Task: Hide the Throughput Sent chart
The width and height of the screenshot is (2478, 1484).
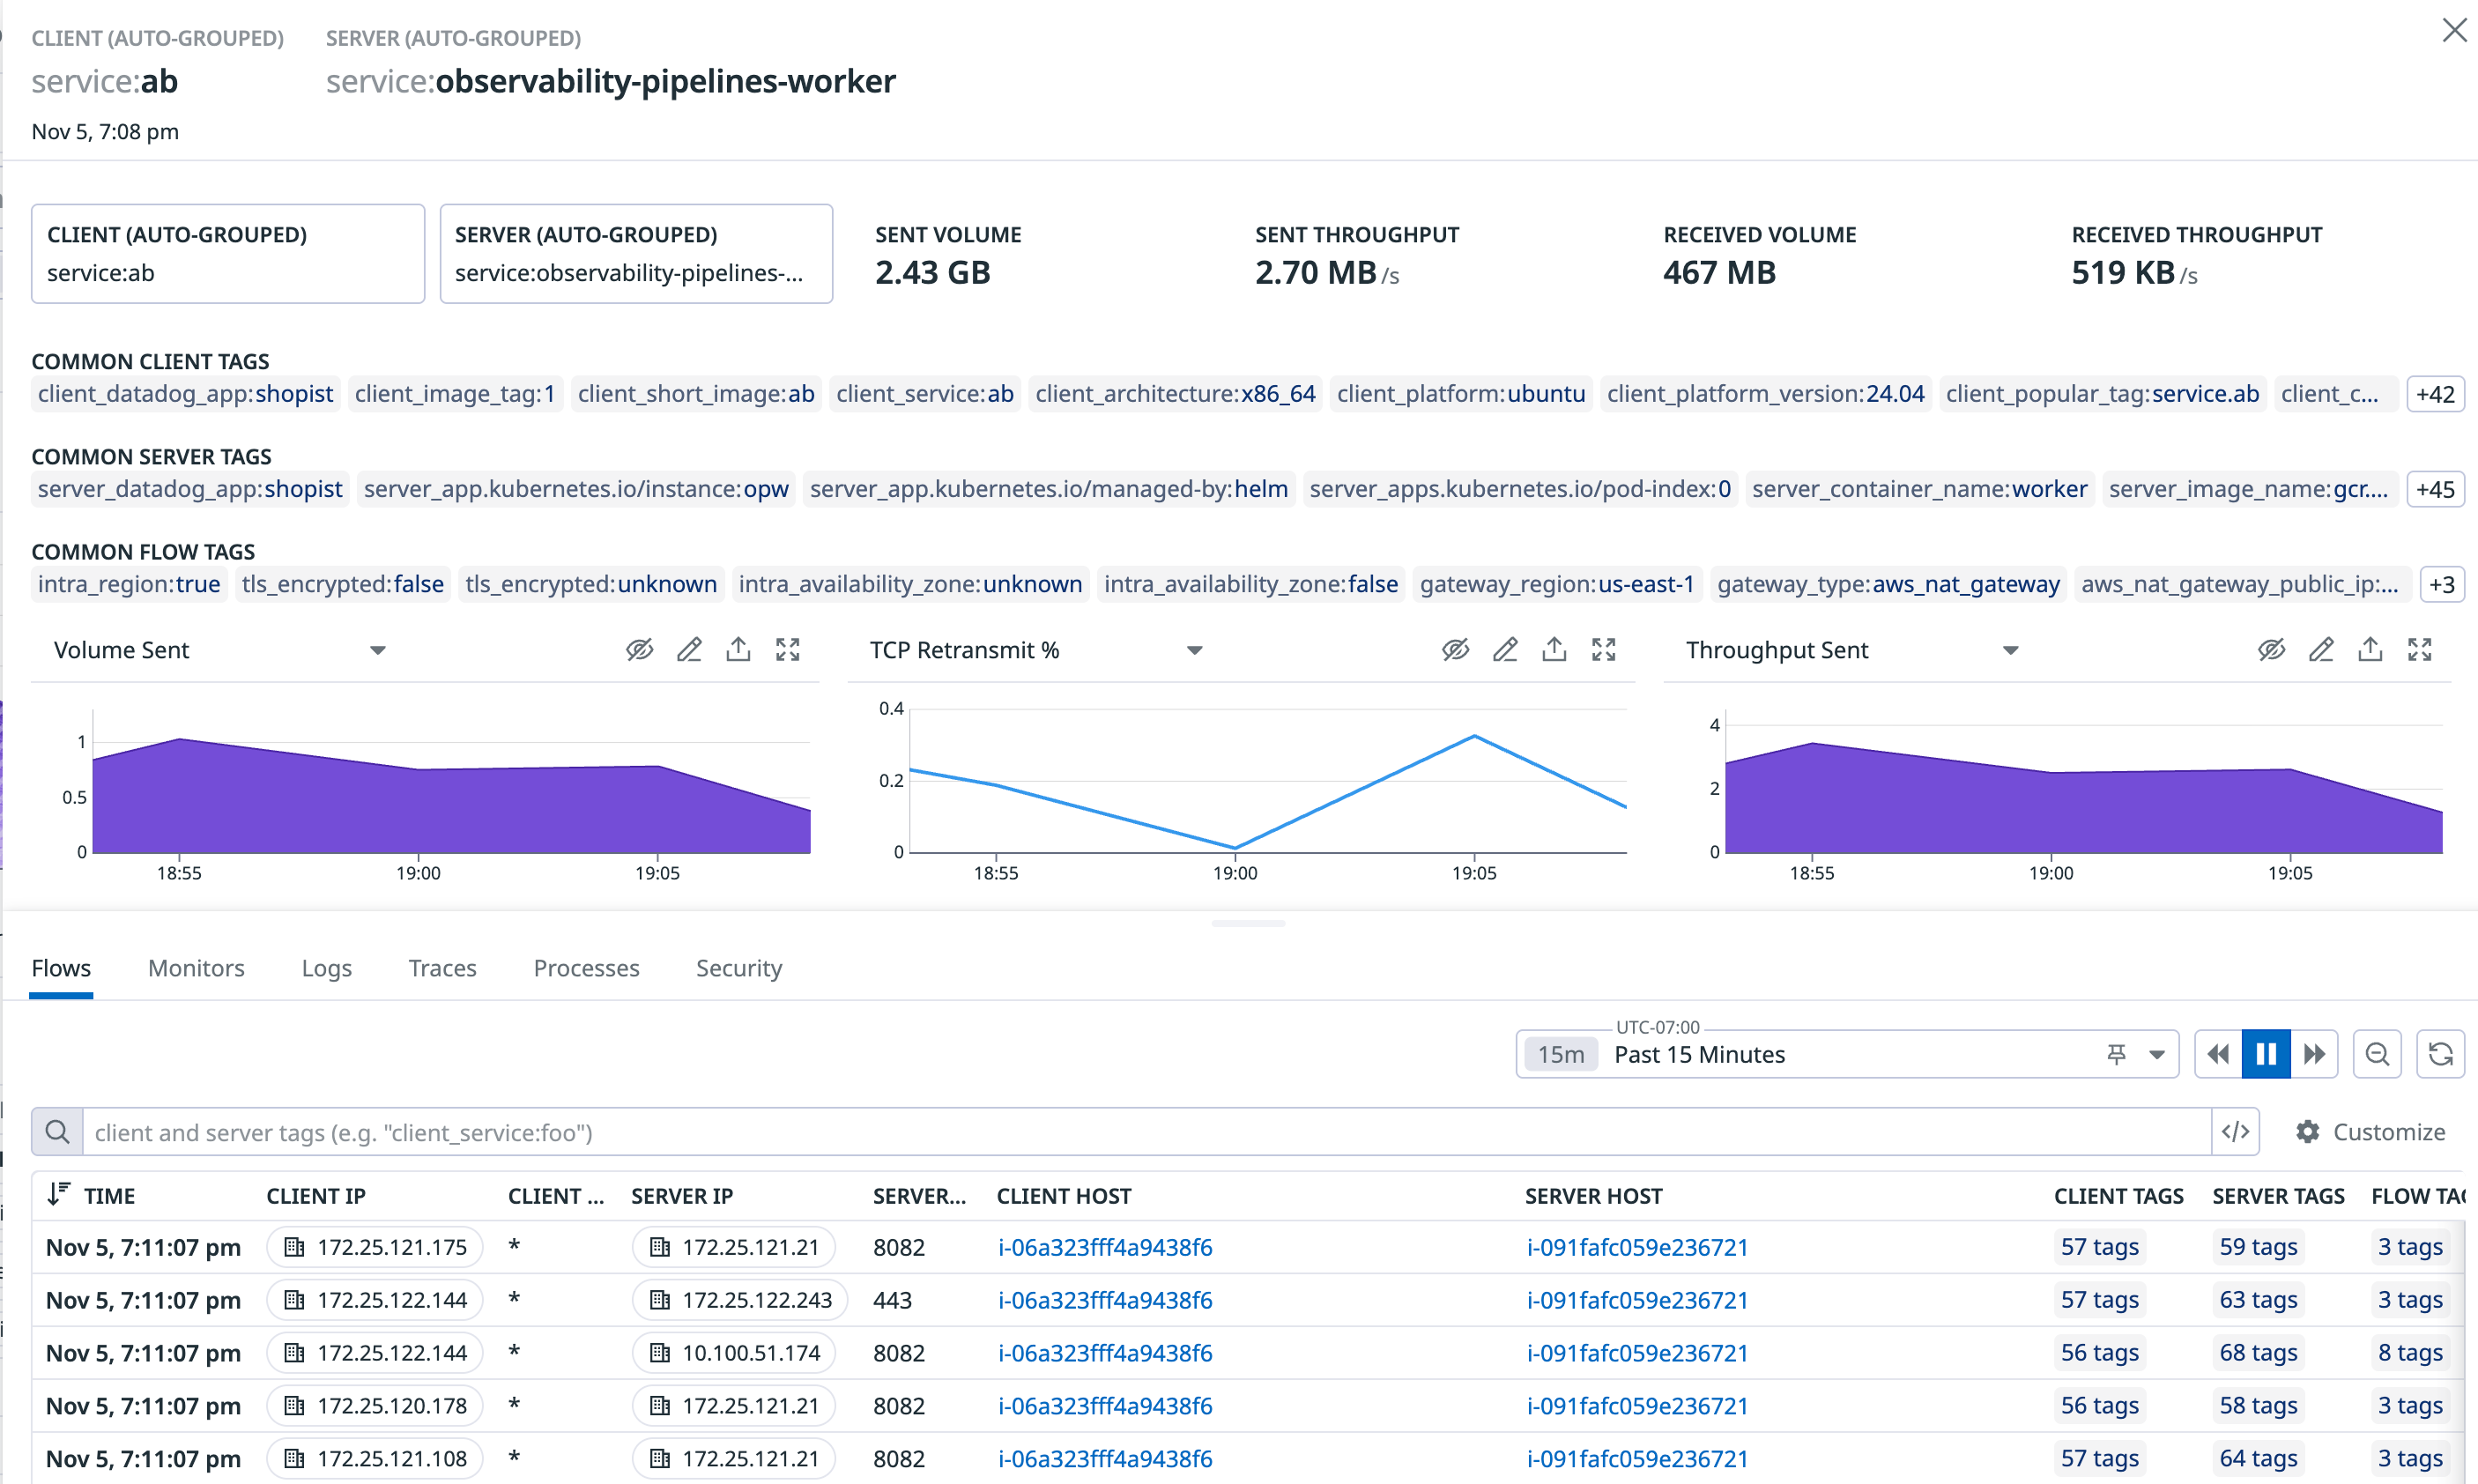Action: point(2271,649)
